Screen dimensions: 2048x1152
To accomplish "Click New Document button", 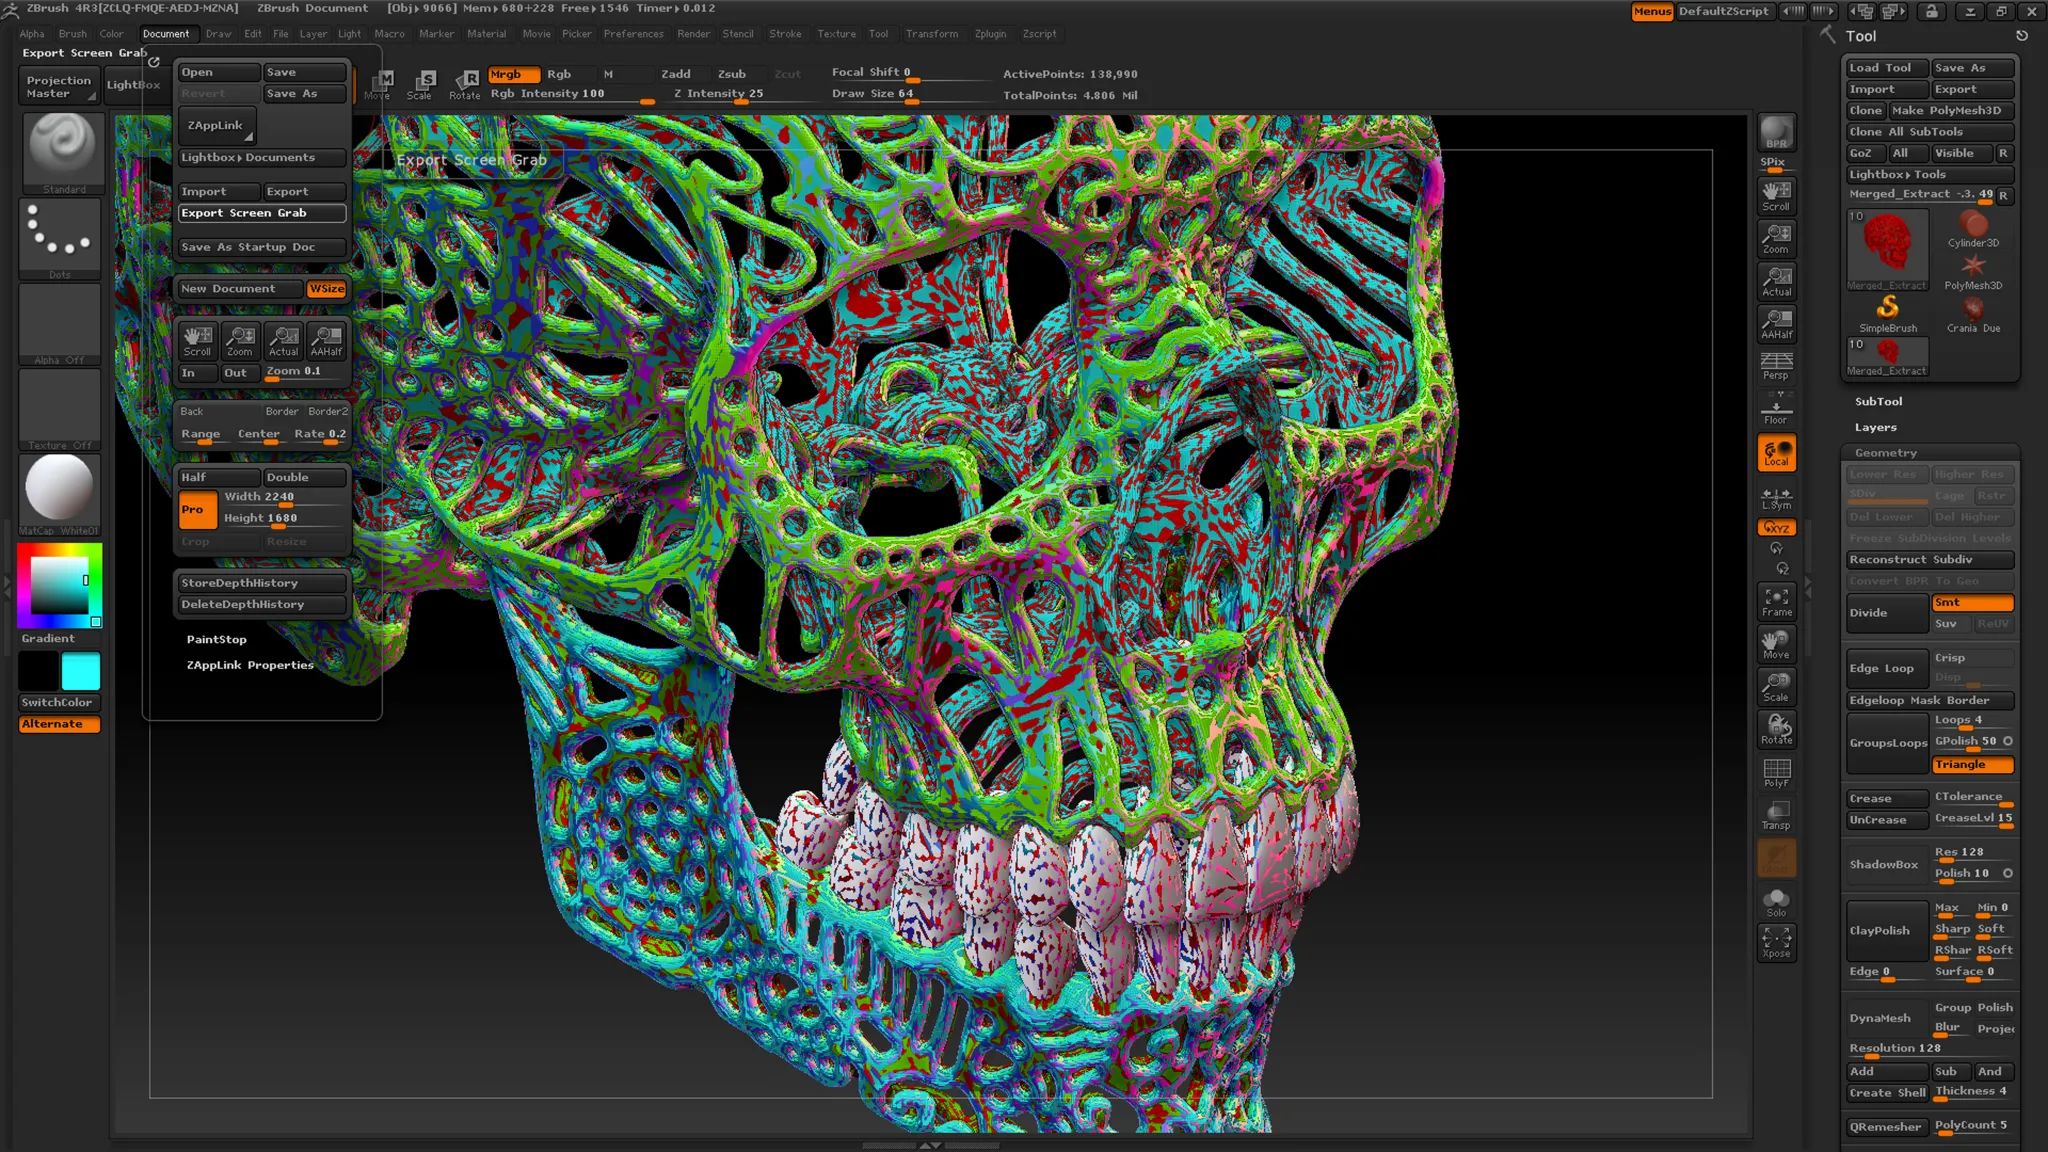I will tap(239, 289).
